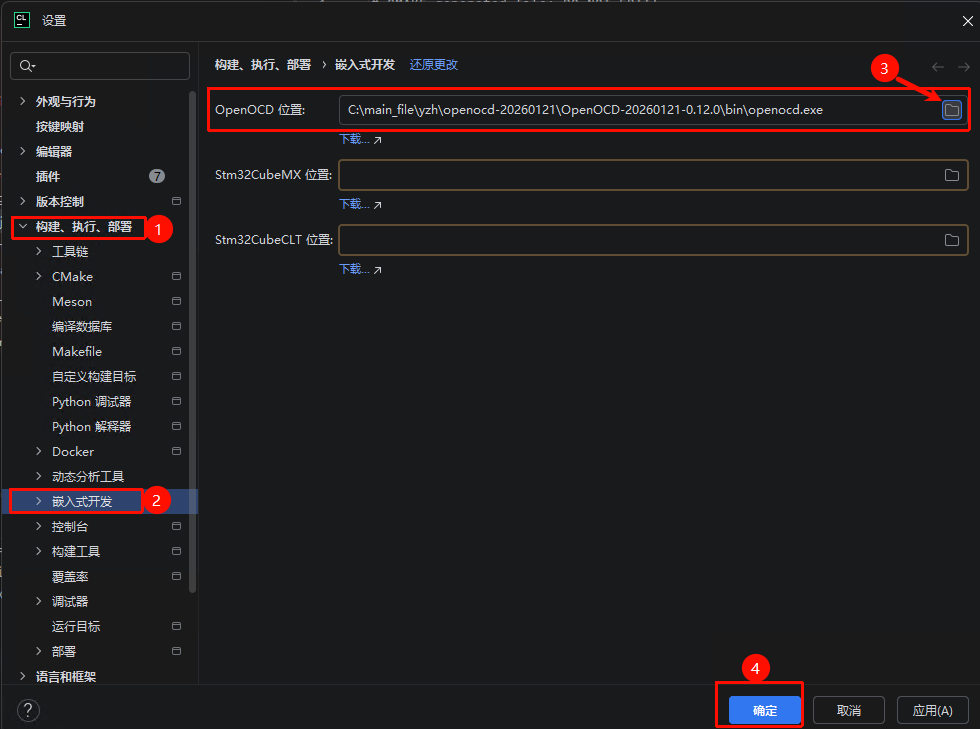Click the OpenOCD location folder browse icon
This screenshot has height=729, width=980.
click(x=951, y=110)
